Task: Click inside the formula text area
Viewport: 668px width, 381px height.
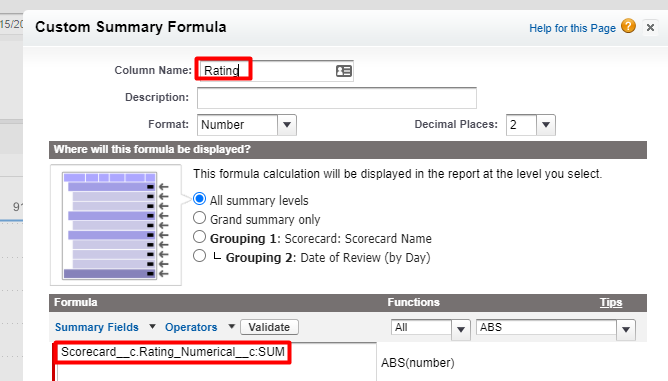Action: click(x=216, y=361)
